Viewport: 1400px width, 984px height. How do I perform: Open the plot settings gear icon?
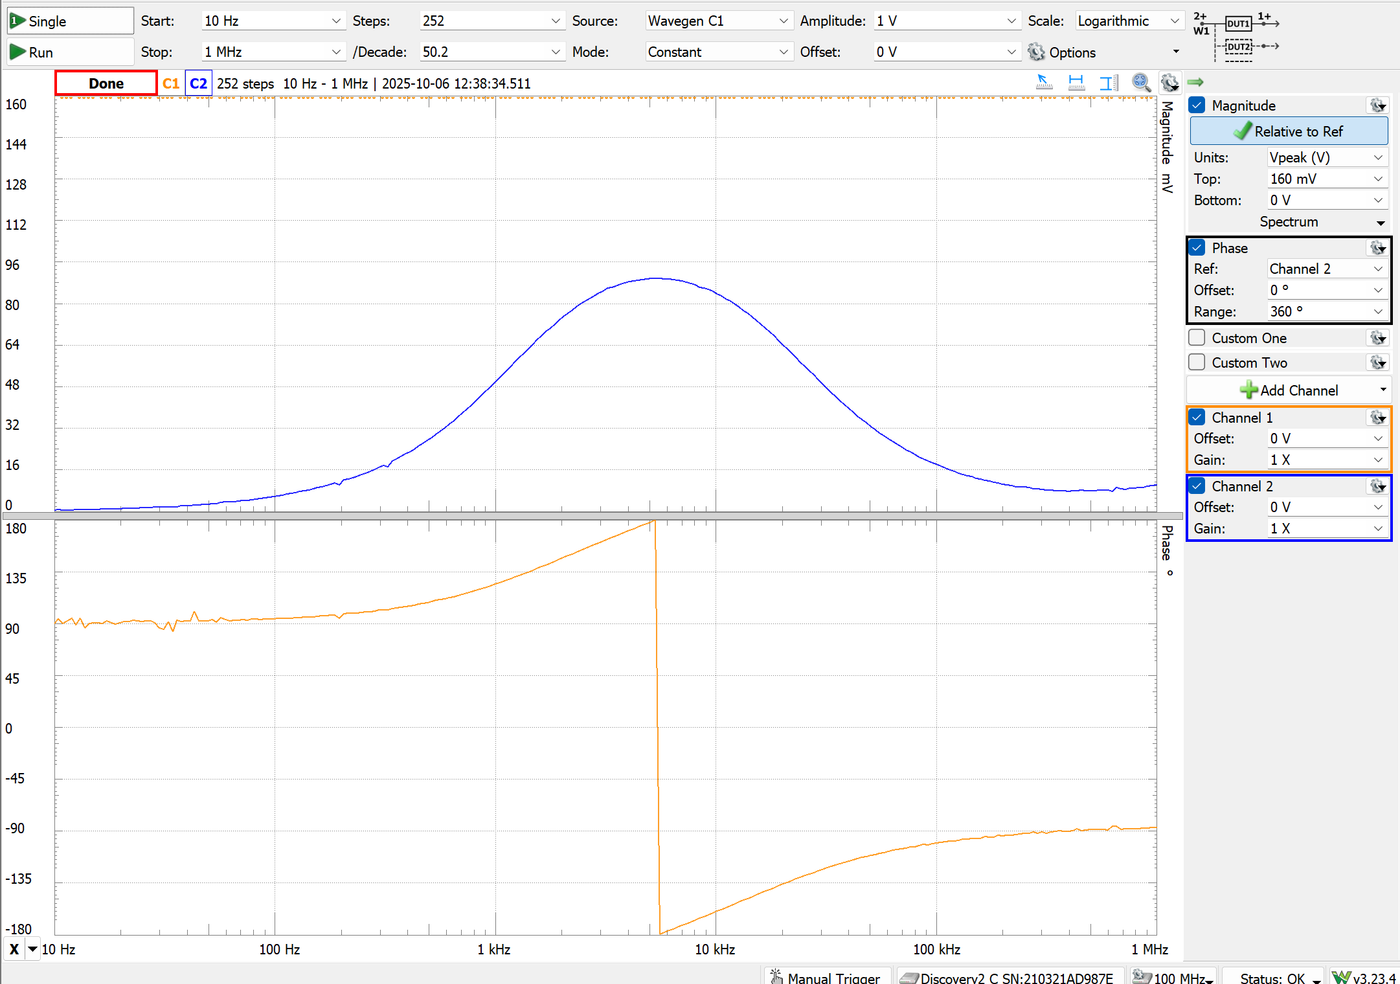pyautogui.click(x=1170, y=83)
